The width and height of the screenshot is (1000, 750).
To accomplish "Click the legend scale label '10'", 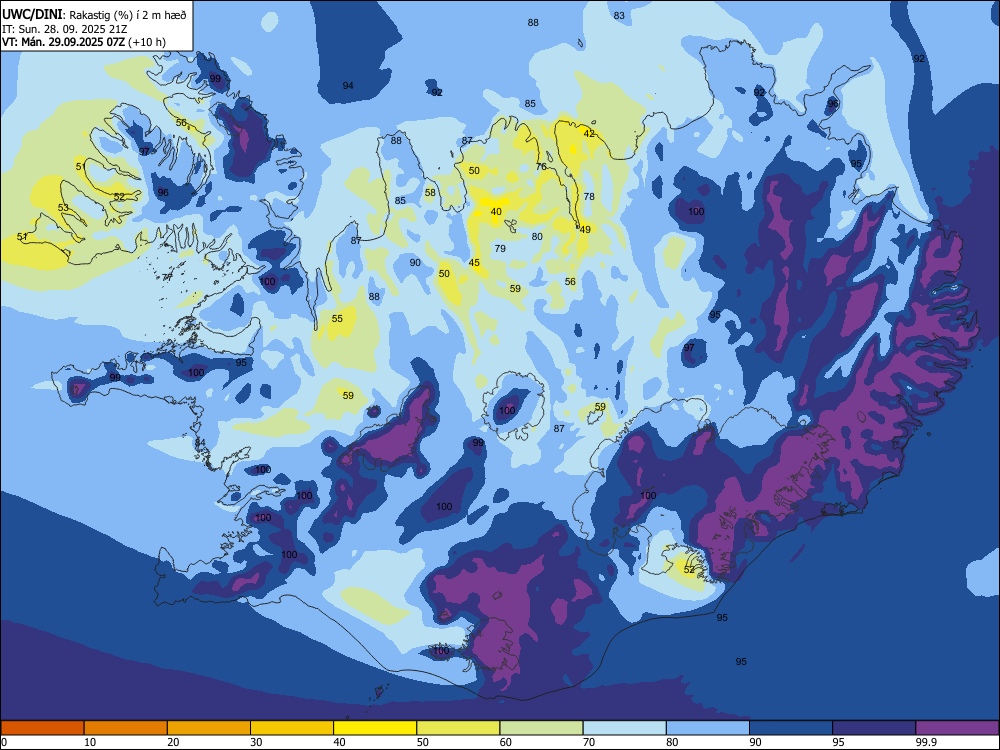I will tap(90, 742).
